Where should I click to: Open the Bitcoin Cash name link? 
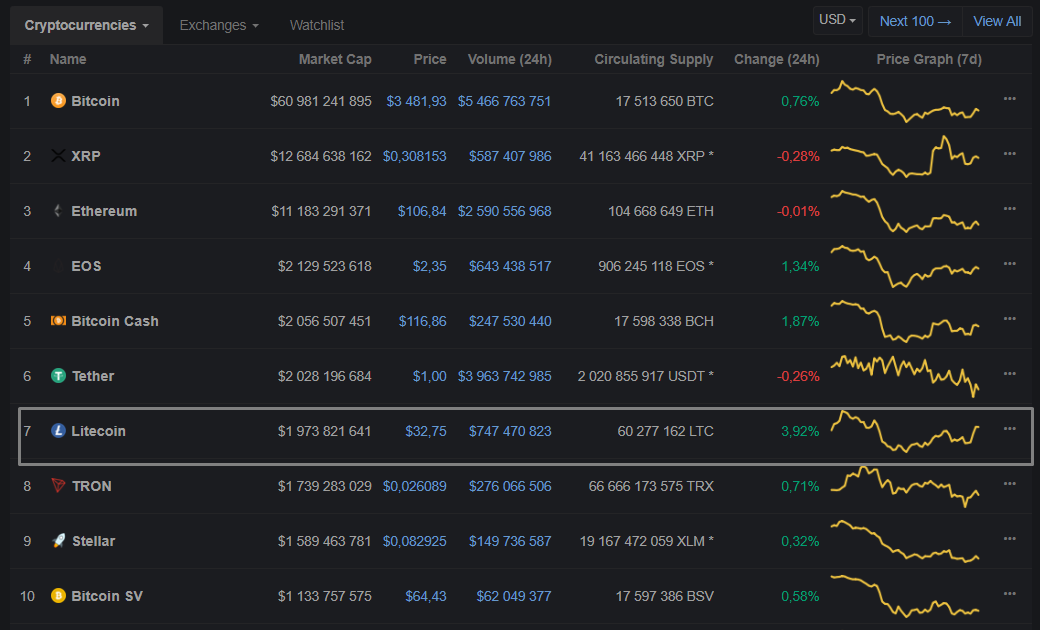coord(115,321)
